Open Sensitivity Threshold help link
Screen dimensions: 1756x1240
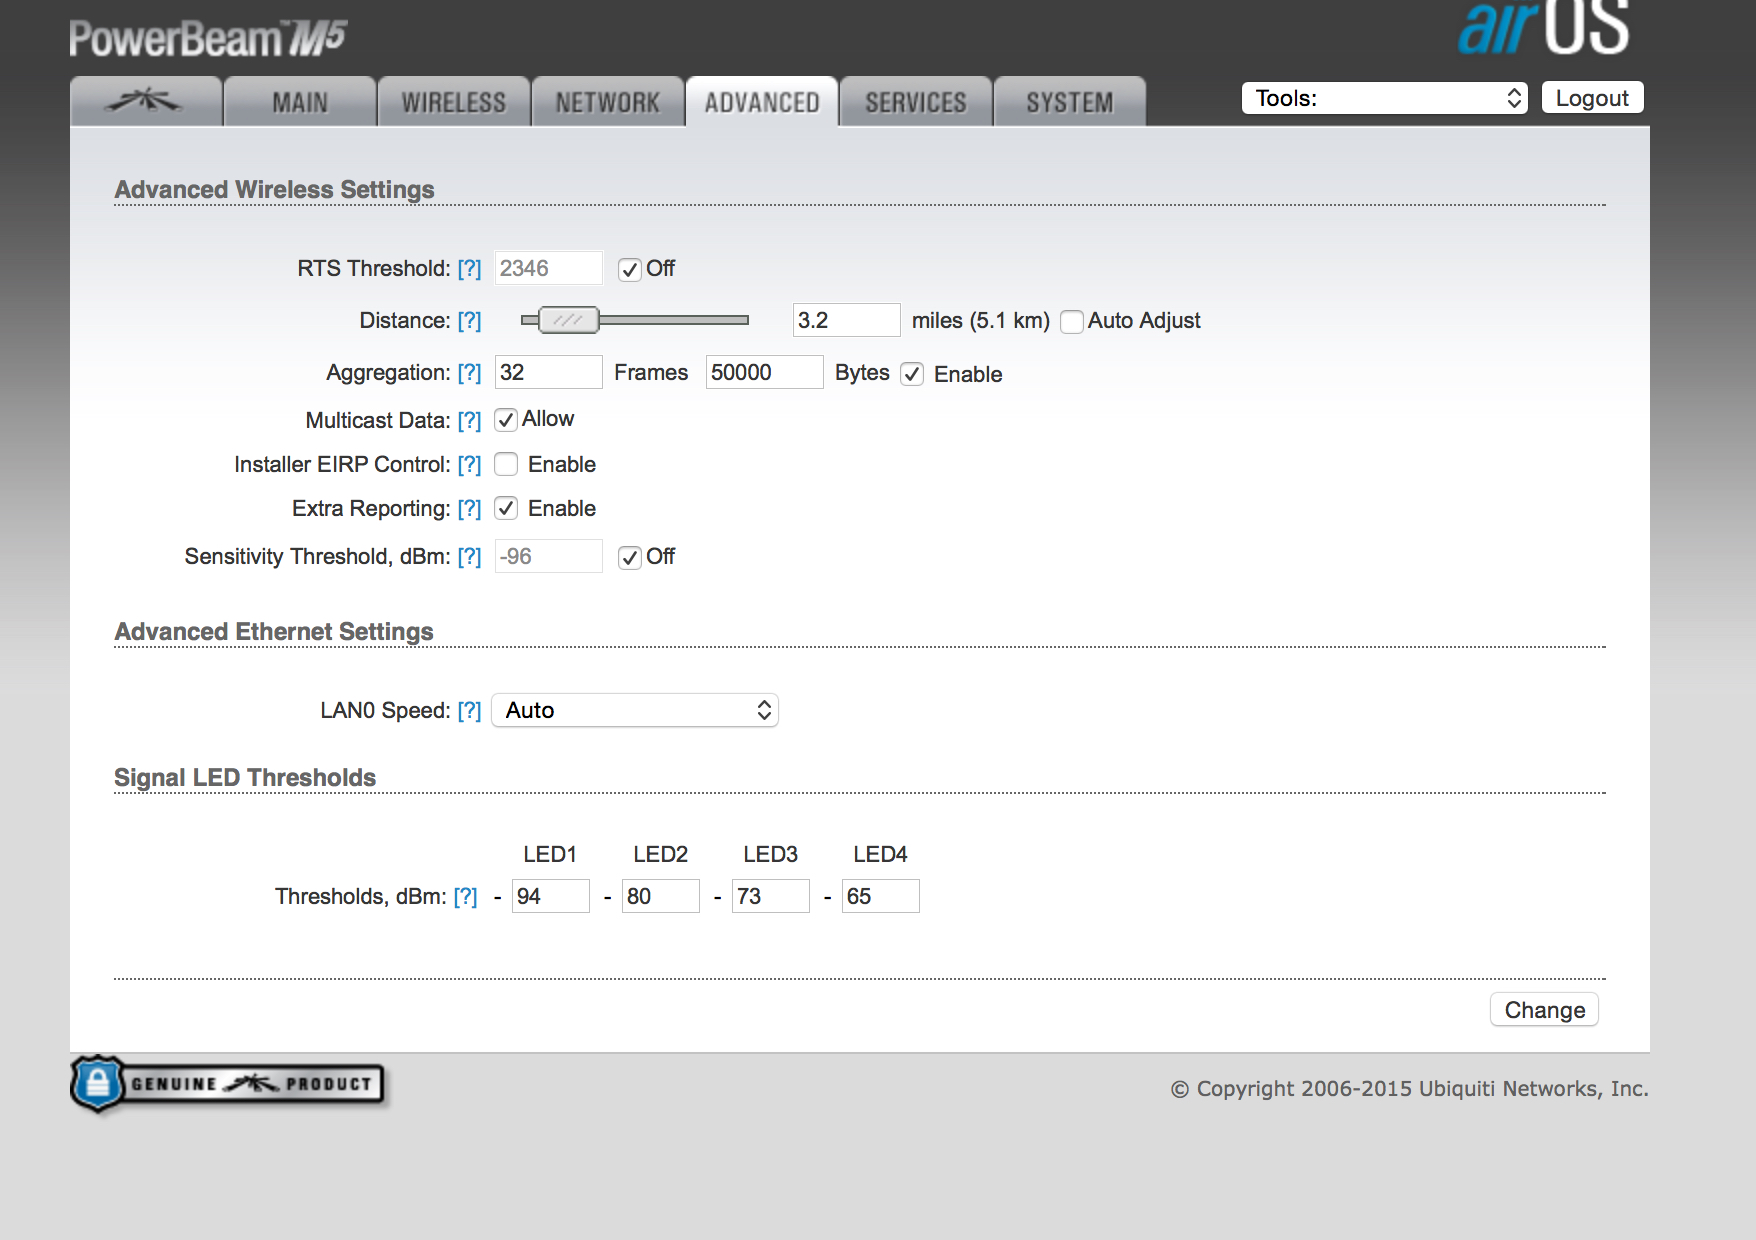point(469,556)
